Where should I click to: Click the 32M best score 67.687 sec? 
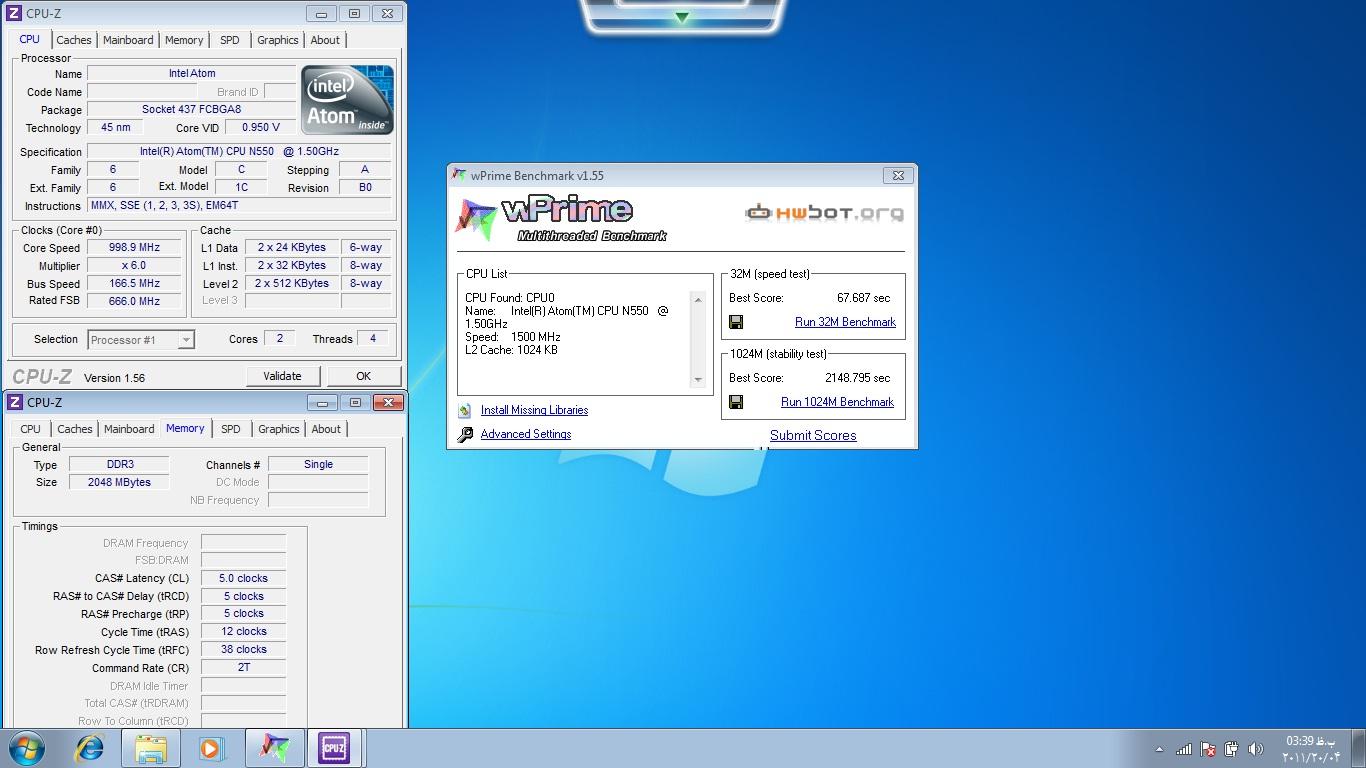click(x=863, y=298)
